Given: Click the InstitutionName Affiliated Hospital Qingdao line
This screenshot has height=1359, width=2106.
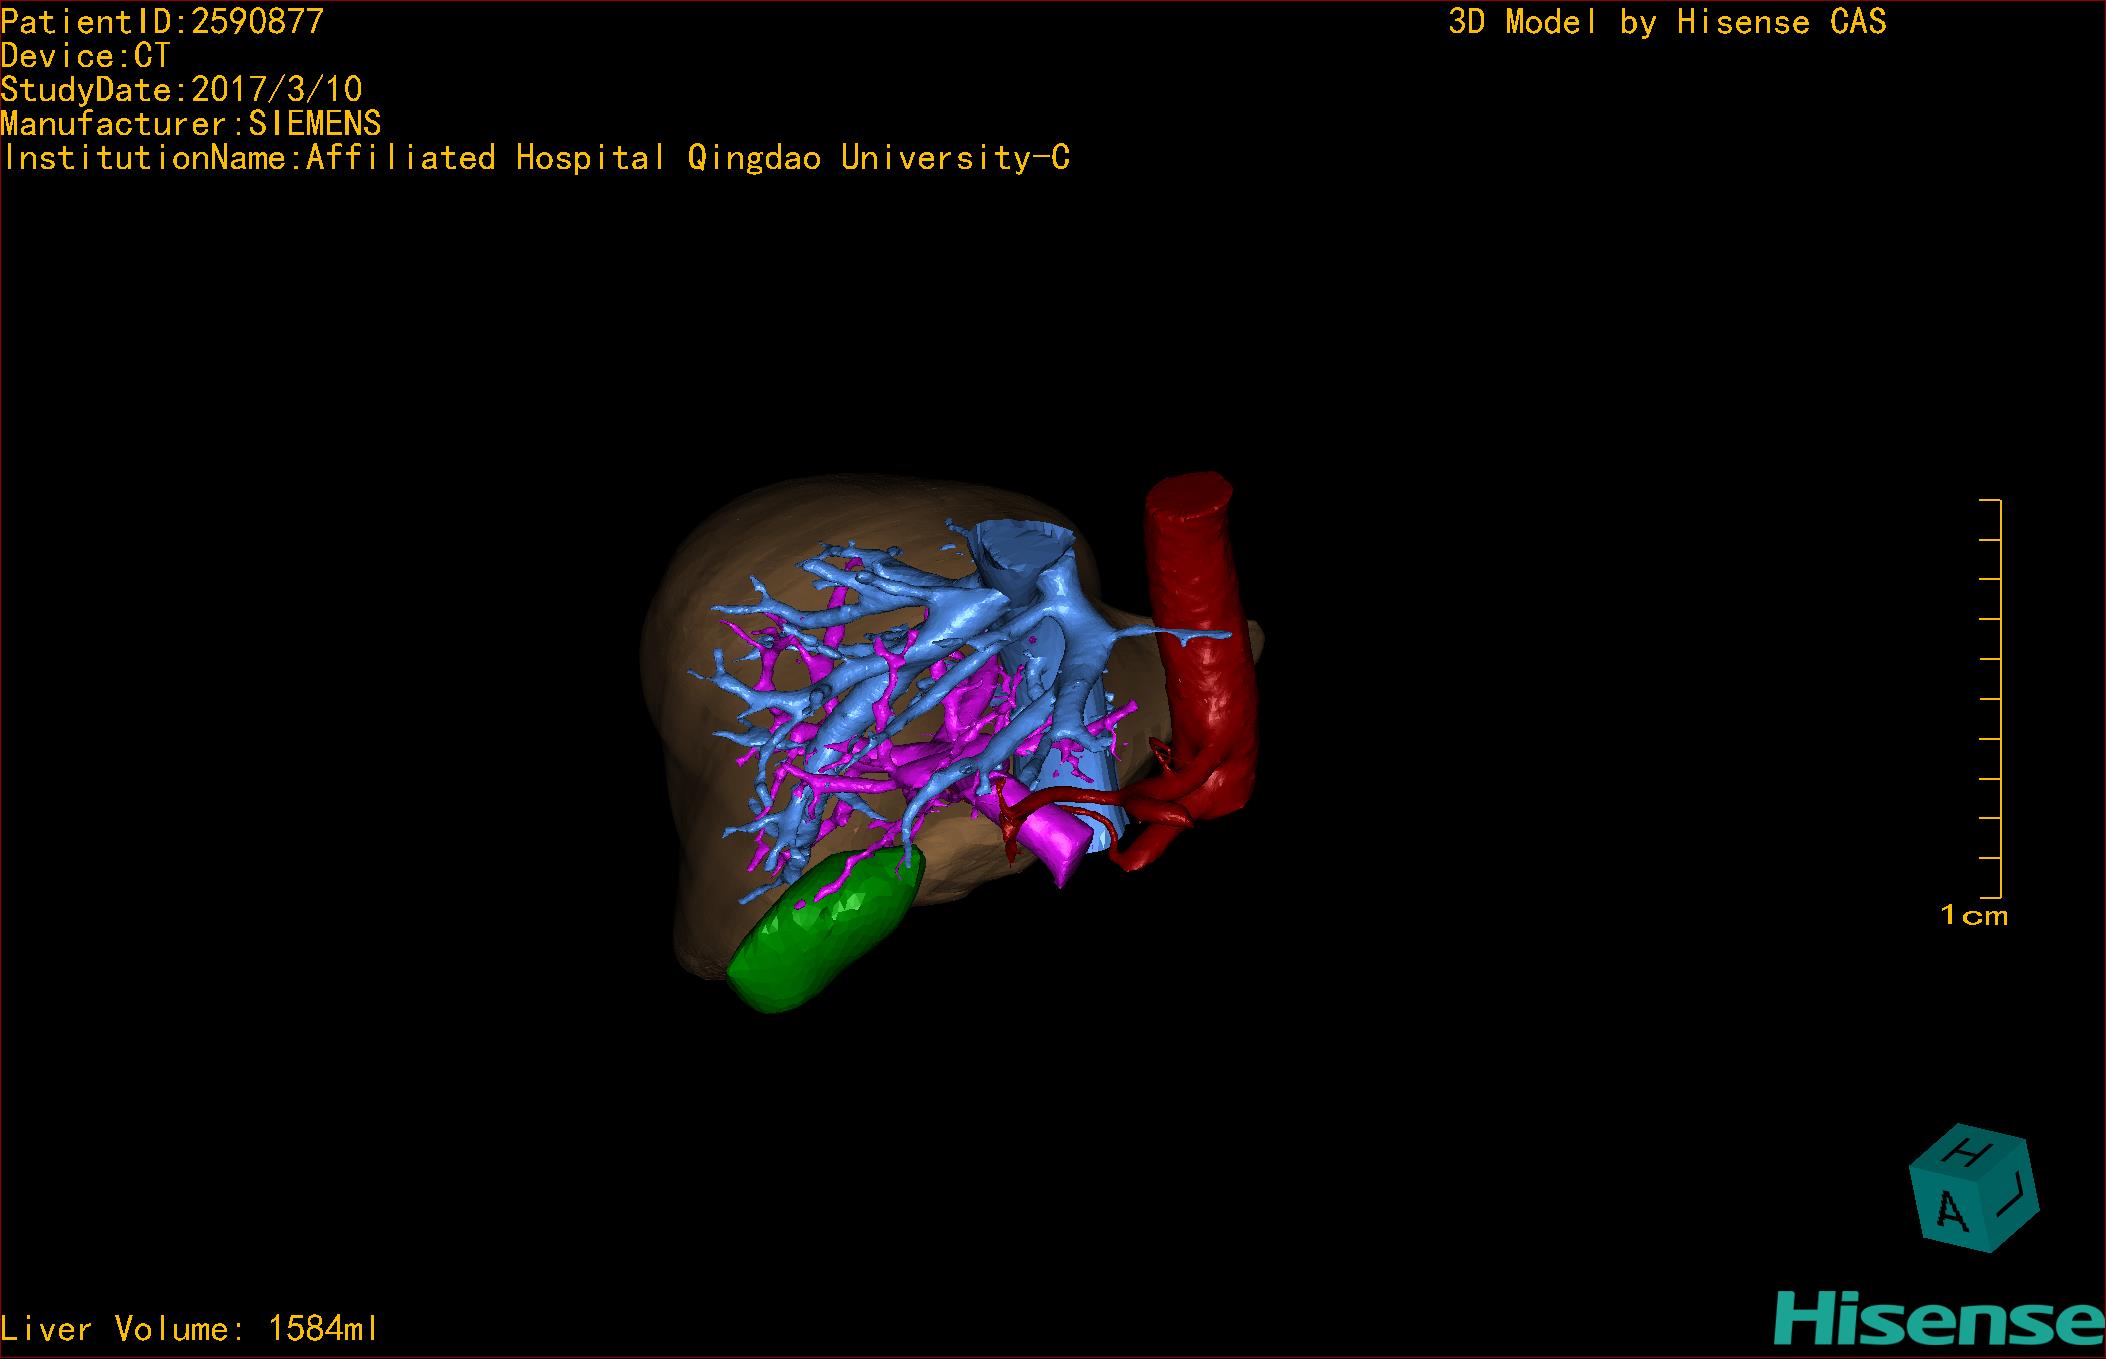Looking at the screenshot, I should [x=535, y=158].
